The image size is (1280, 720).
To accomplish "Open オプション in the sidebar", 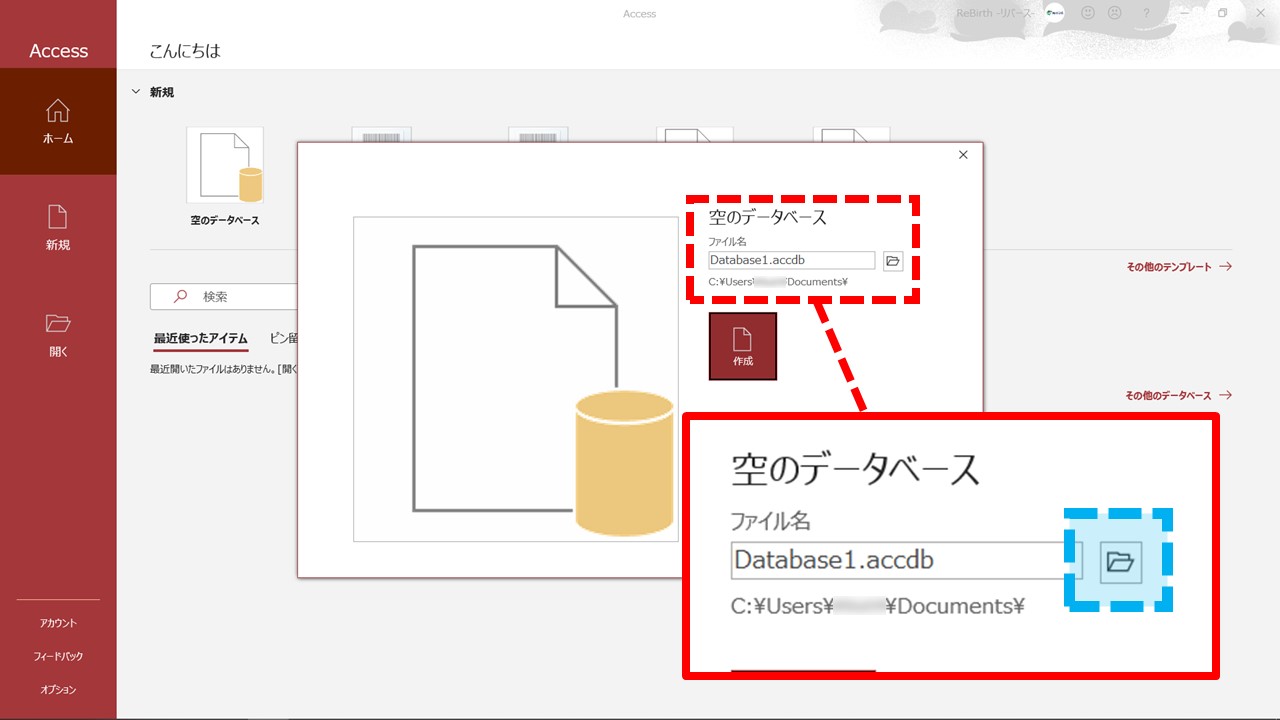I will coord(58,690).
